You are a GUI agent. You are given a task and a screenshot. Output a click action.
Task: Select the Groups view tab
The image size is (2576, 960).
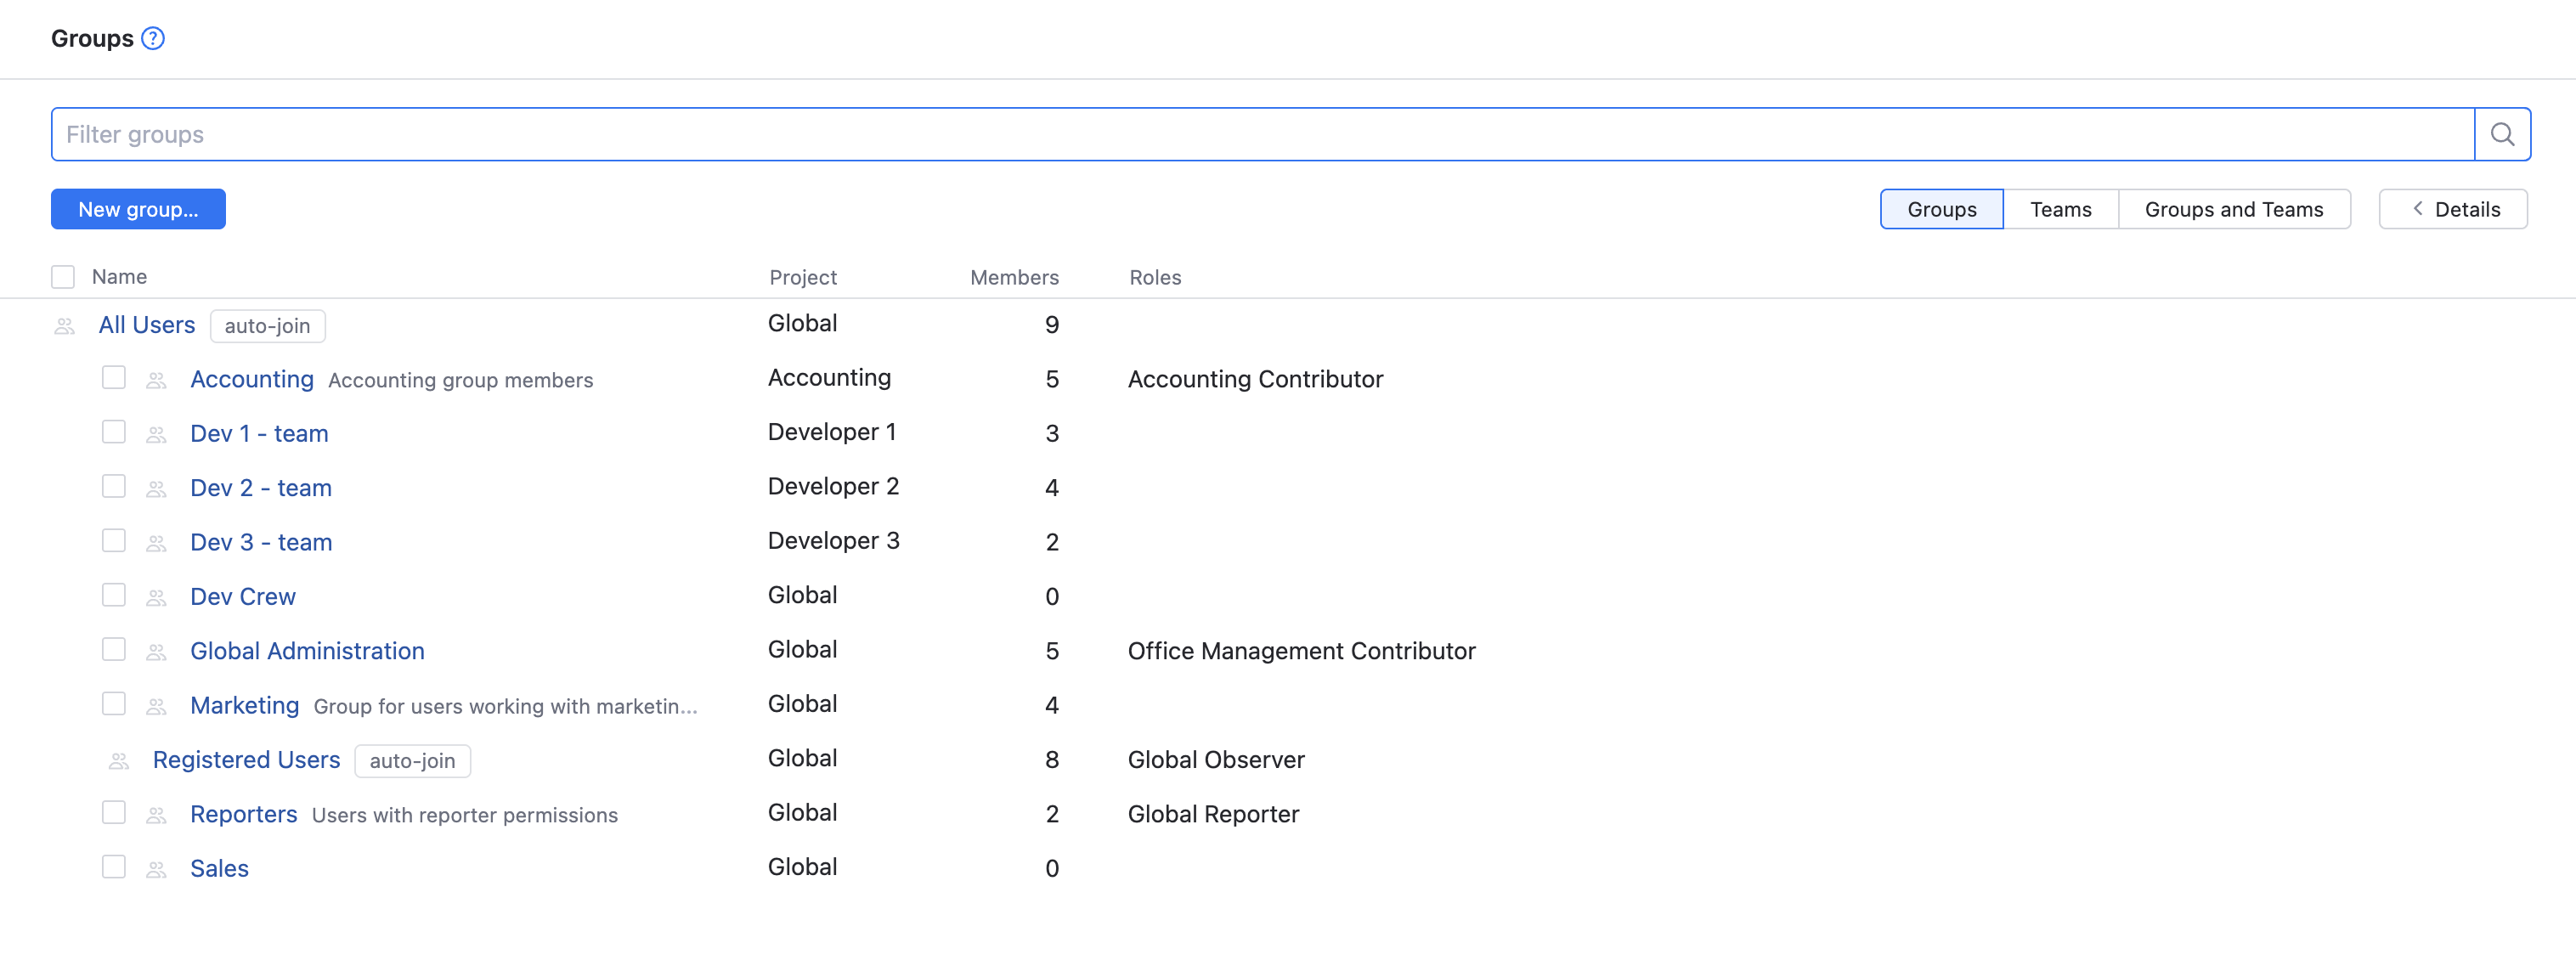click(x=1941, y=209)
